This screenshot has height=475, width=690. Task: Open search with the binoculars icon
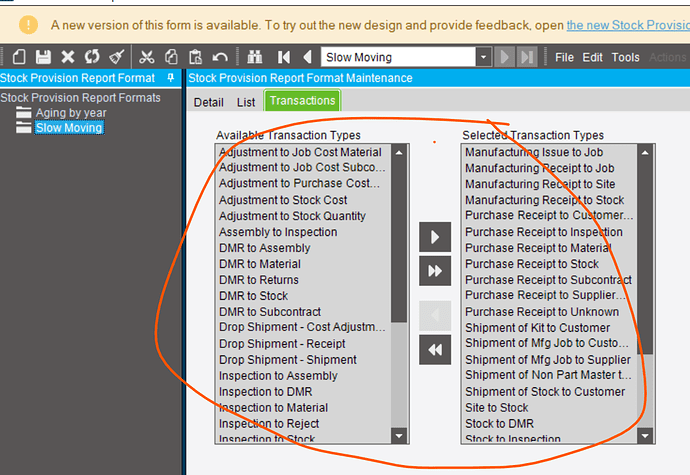(255, 57)
